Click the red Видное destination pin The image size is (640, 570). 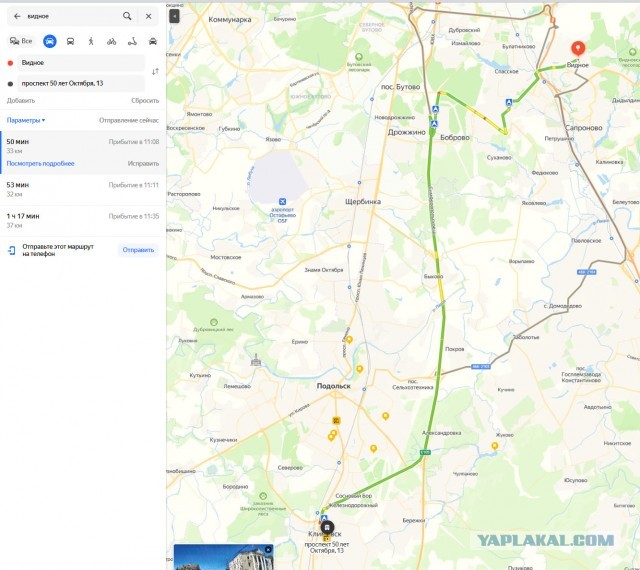pyautogui.click(x=578, y=49)
